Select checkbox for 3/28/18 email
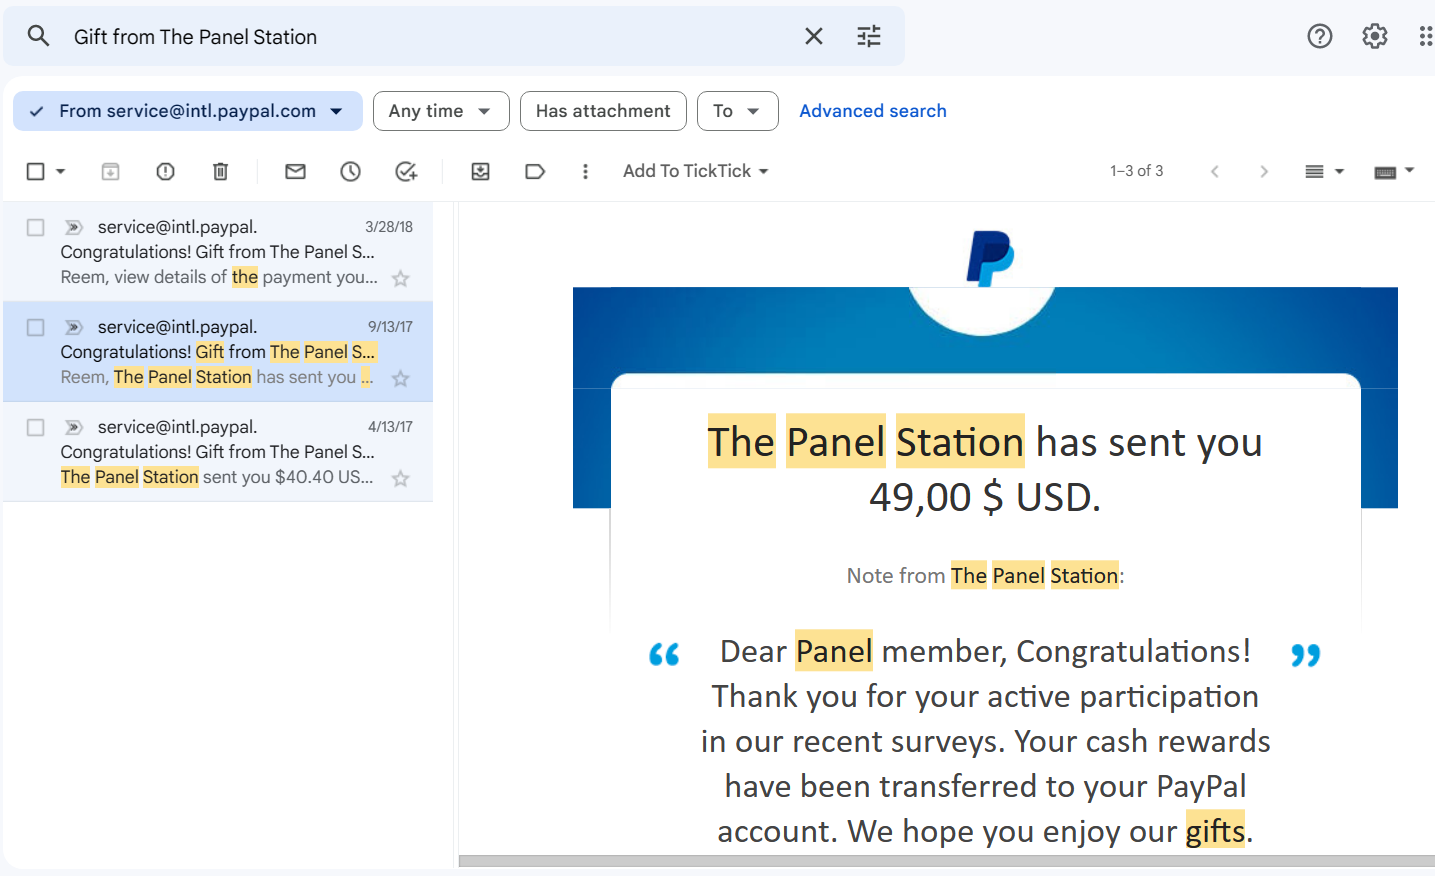Viewport: 1435px width, 876px height. 36,227
